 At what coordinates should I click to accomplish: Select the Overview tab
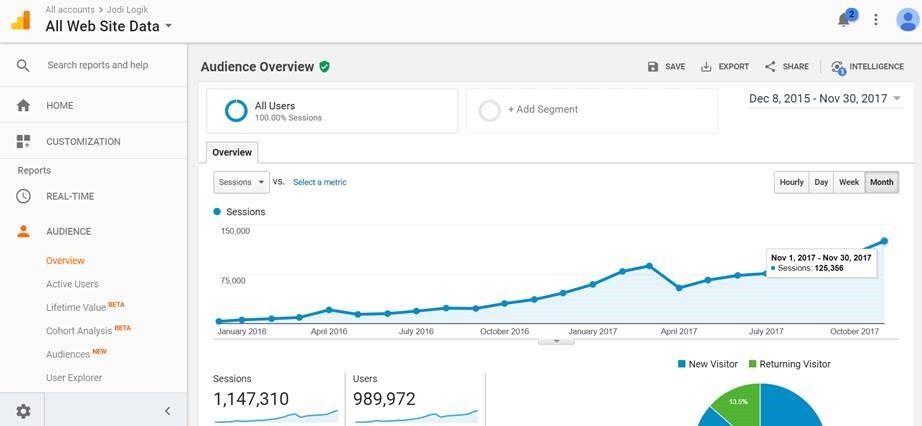click(232, 152)
